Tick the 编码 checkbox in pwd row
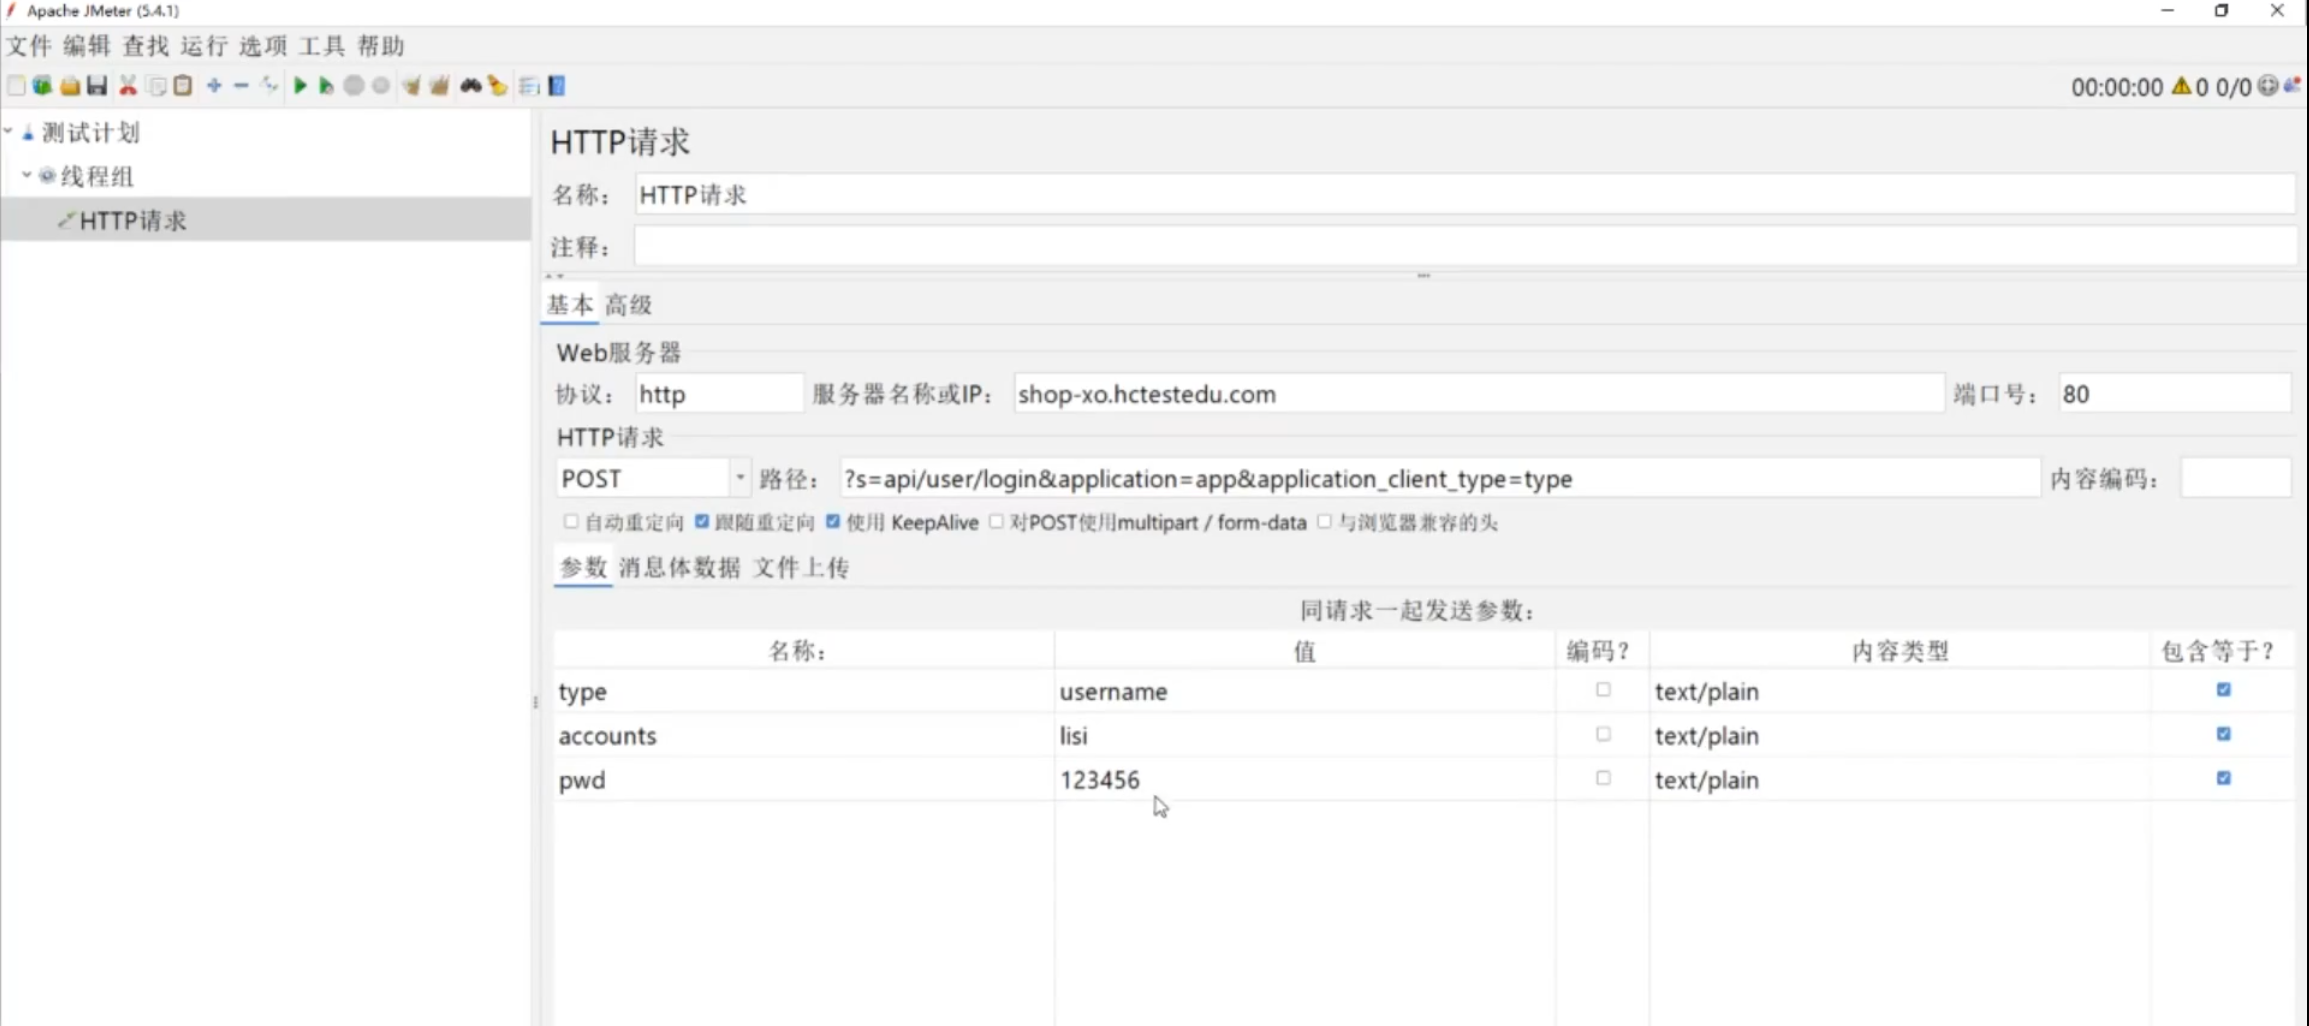Viewport: 2309px width, 1026px height. 1603,778
